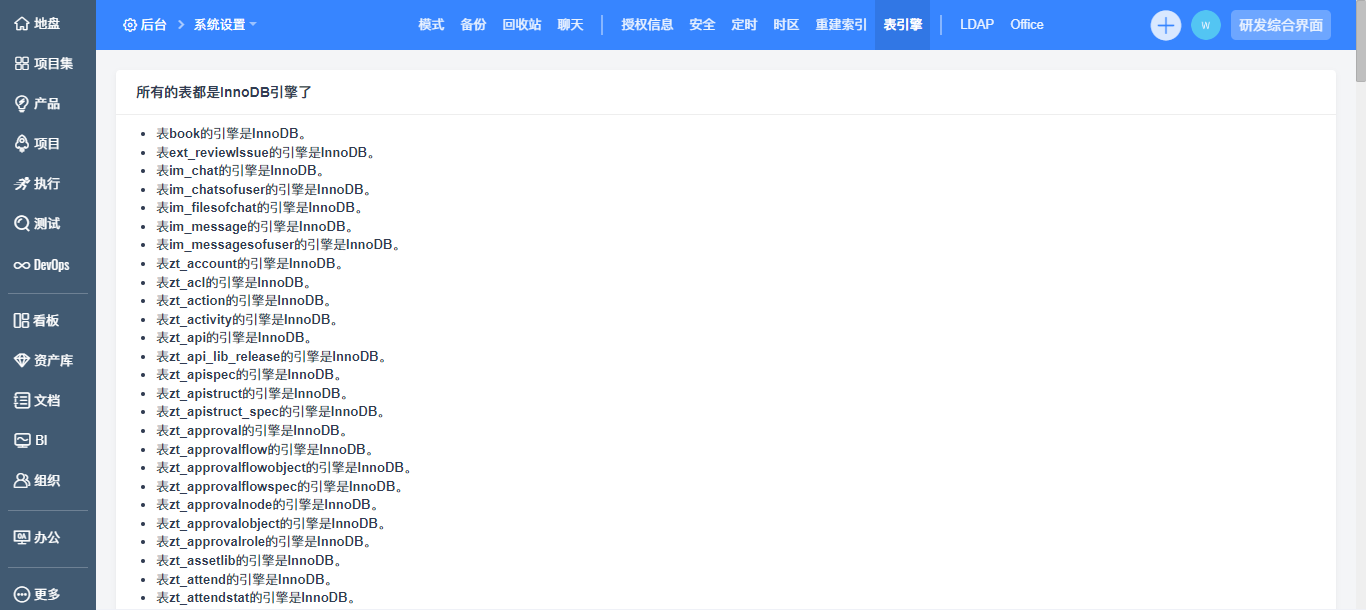Click the 产品 sidebar icon
This screenshot has width=1366, height=610.
tap(21, 104)
